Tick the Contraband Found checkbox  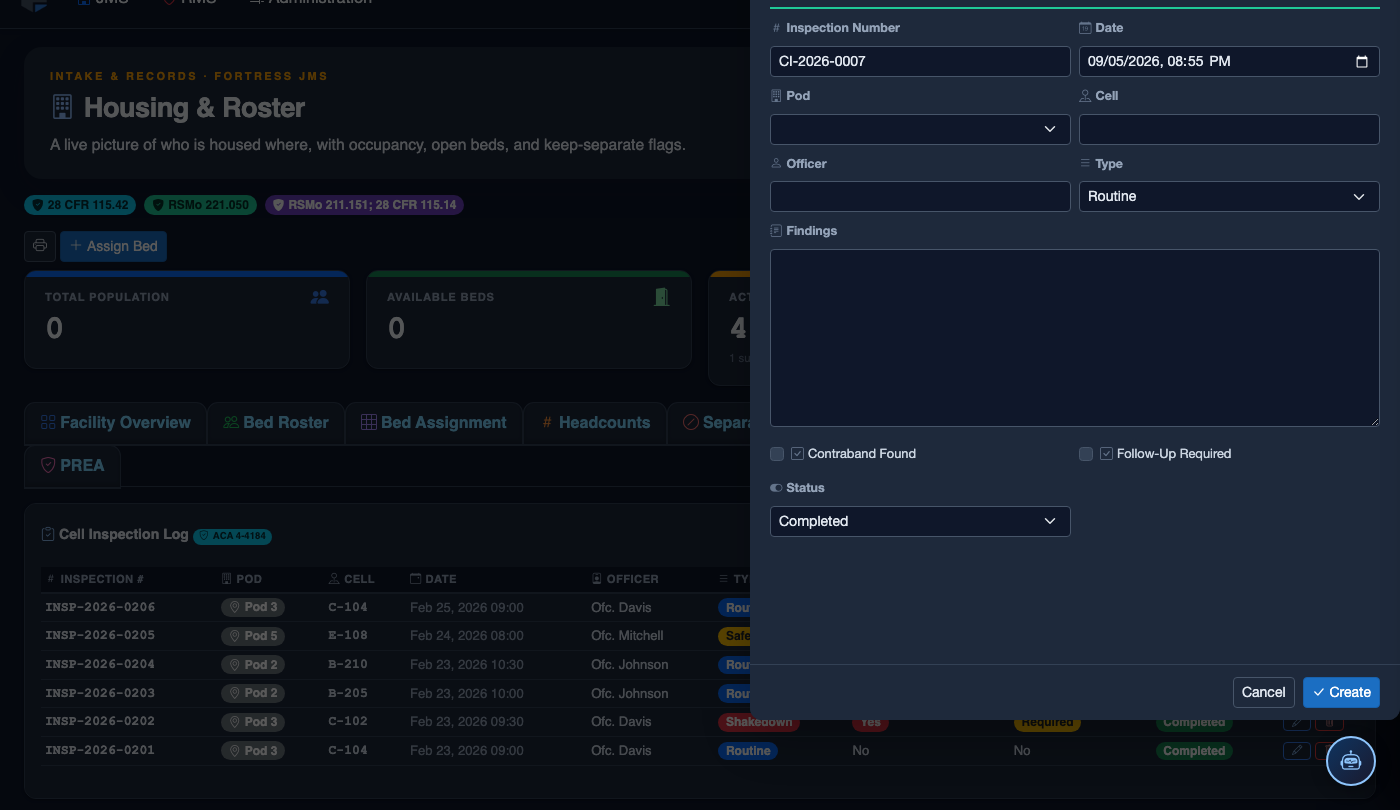(x=777, y=454)
